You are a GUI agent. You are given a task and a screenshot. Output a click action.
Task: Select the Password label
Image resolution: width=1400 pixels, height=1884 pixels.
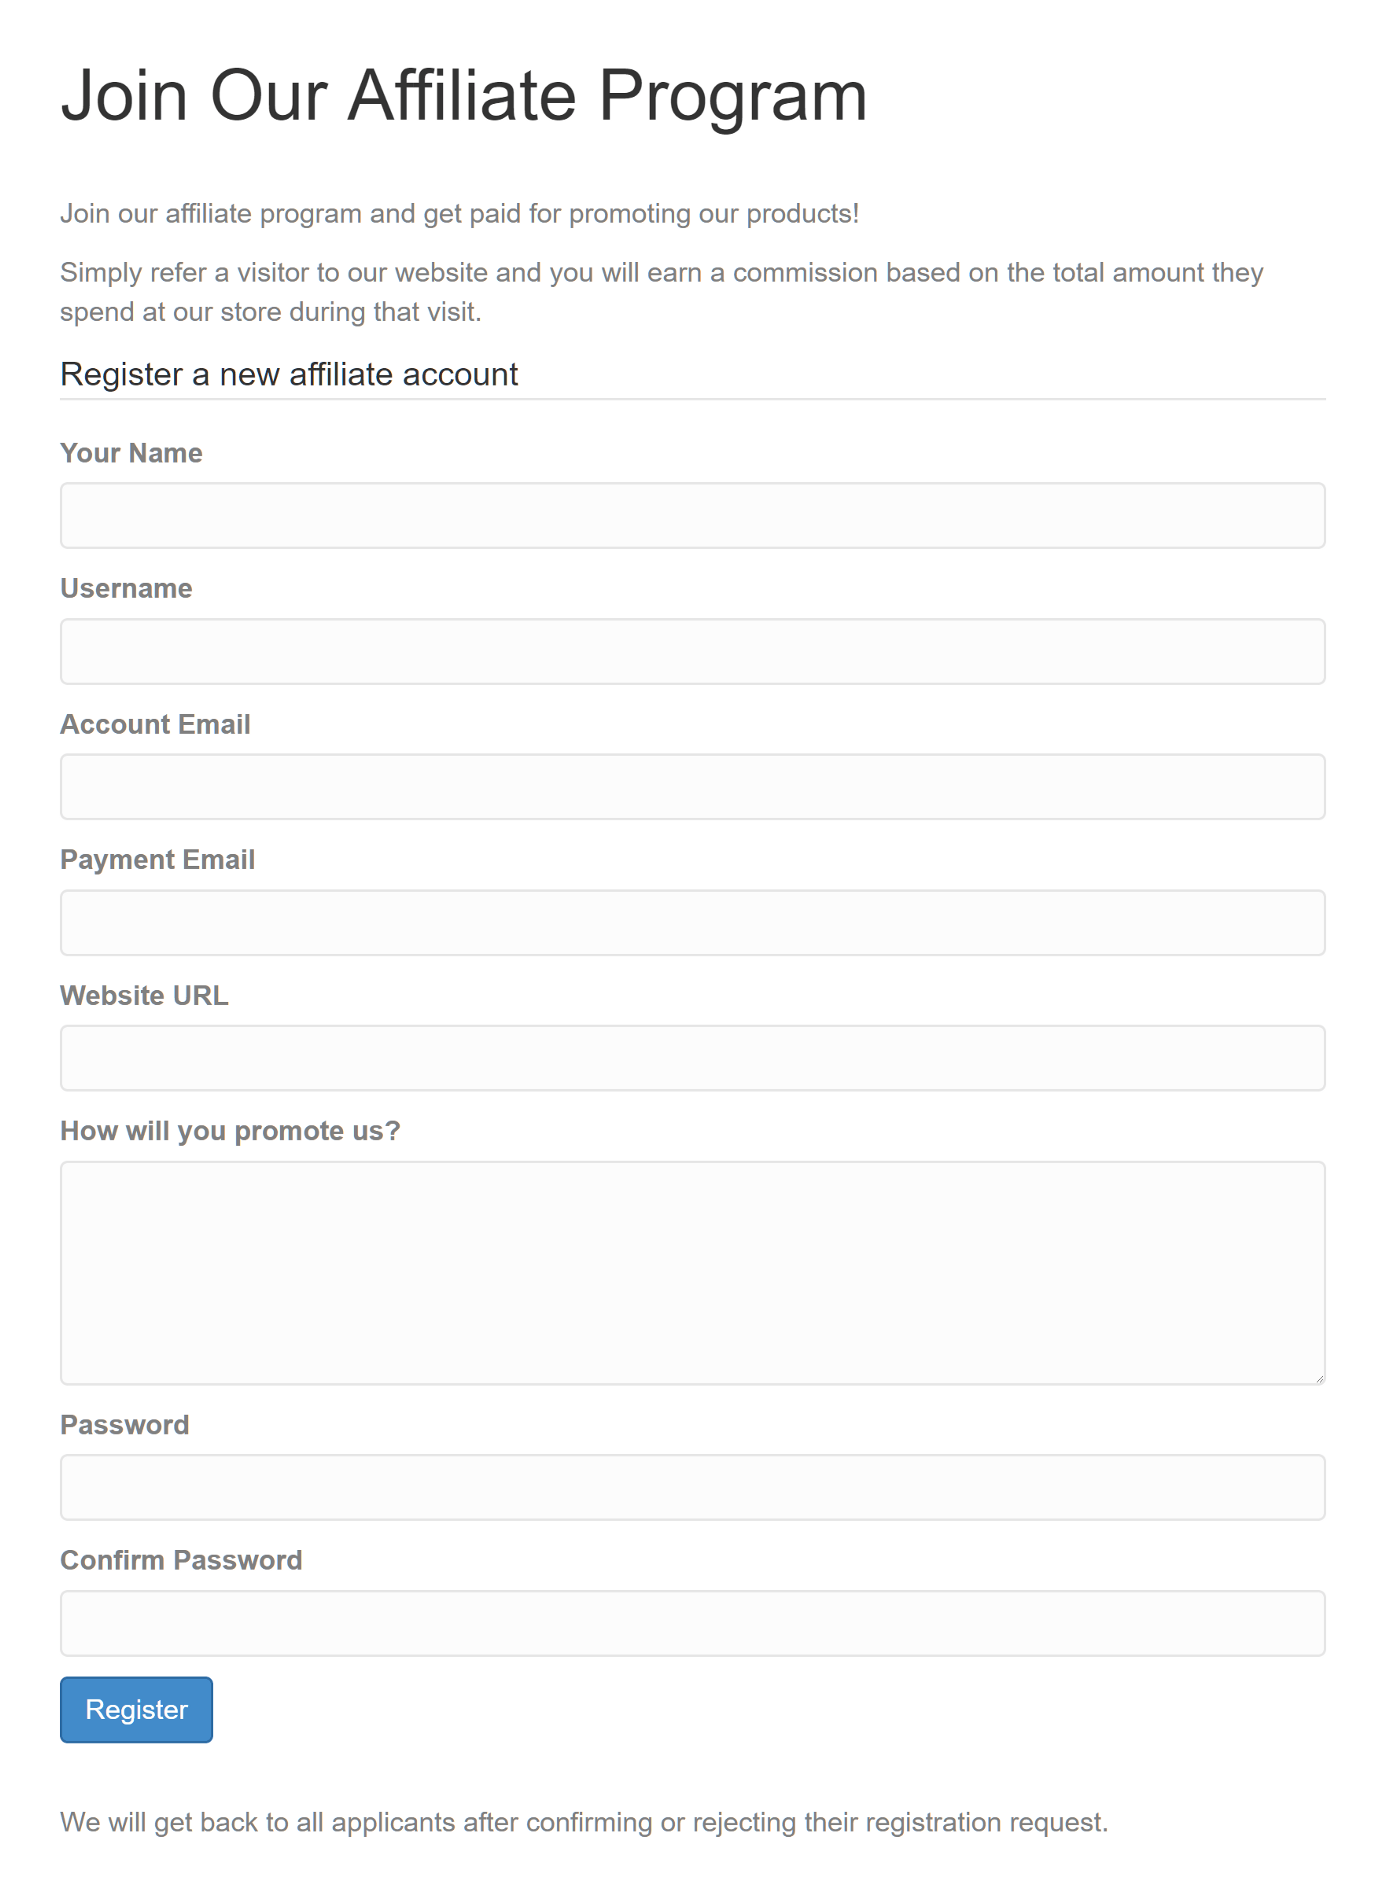125,1424
